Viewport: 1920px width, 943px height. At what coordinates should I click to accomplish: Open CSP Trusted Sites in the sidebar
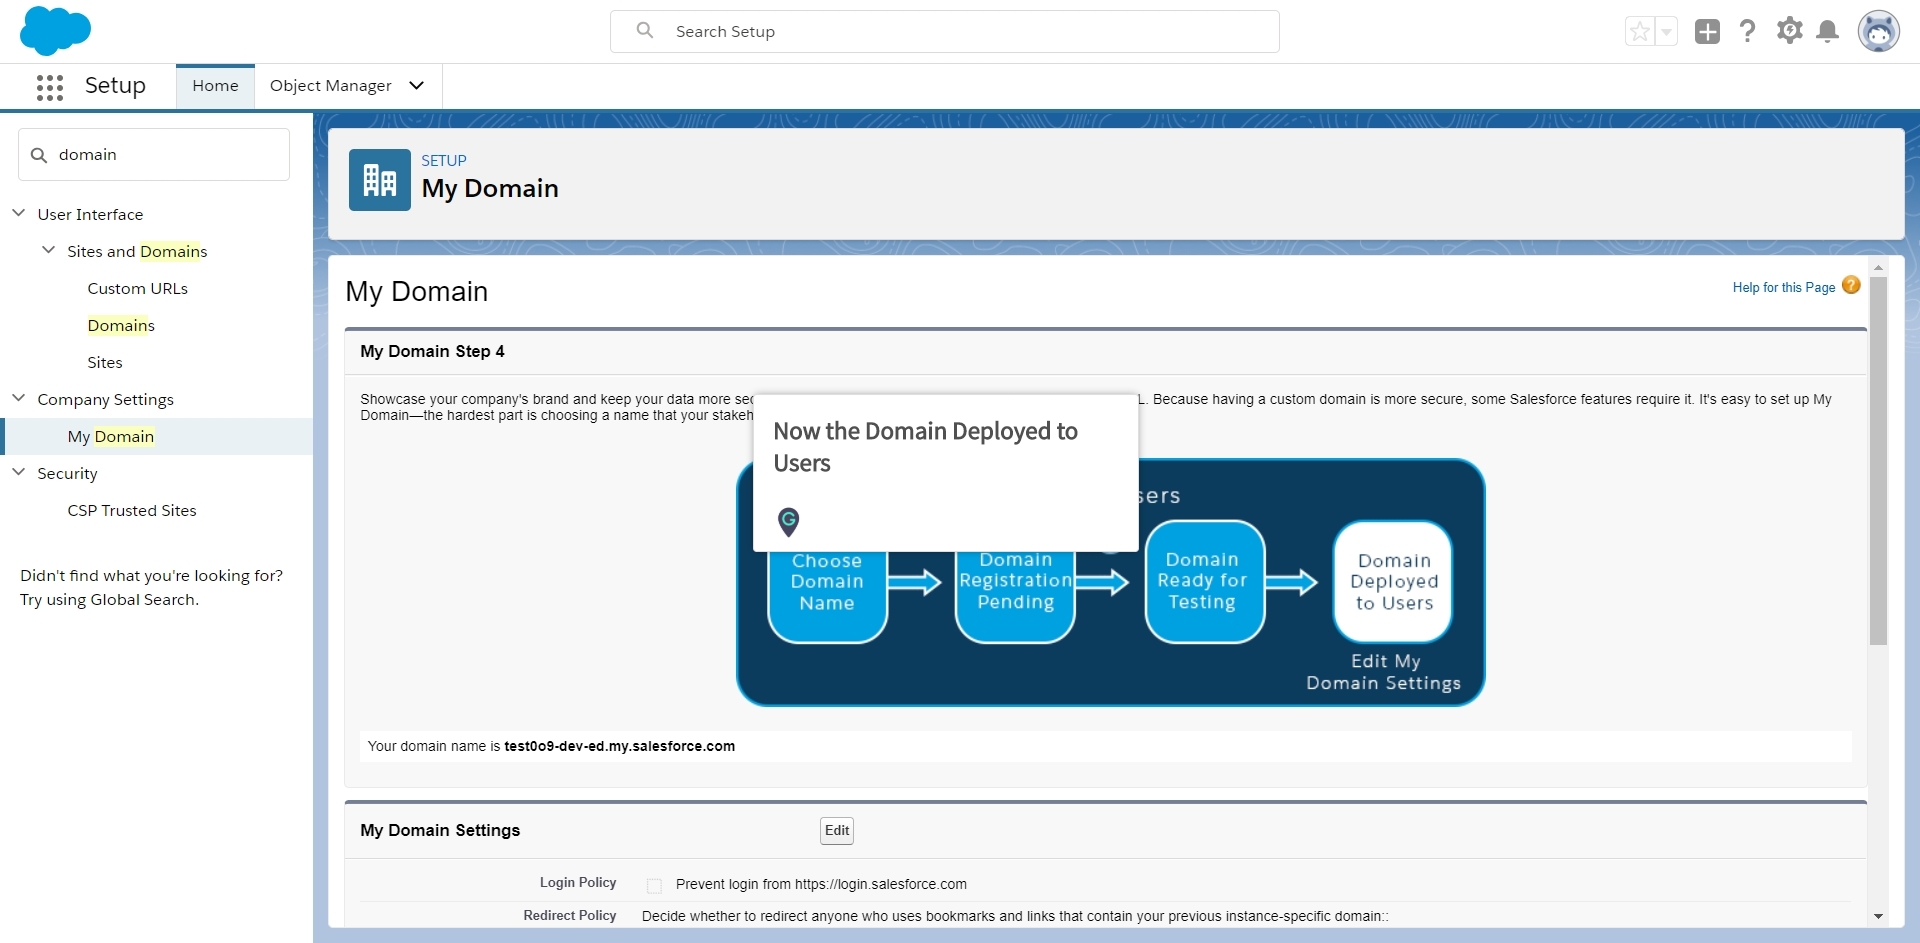(132, 510)
